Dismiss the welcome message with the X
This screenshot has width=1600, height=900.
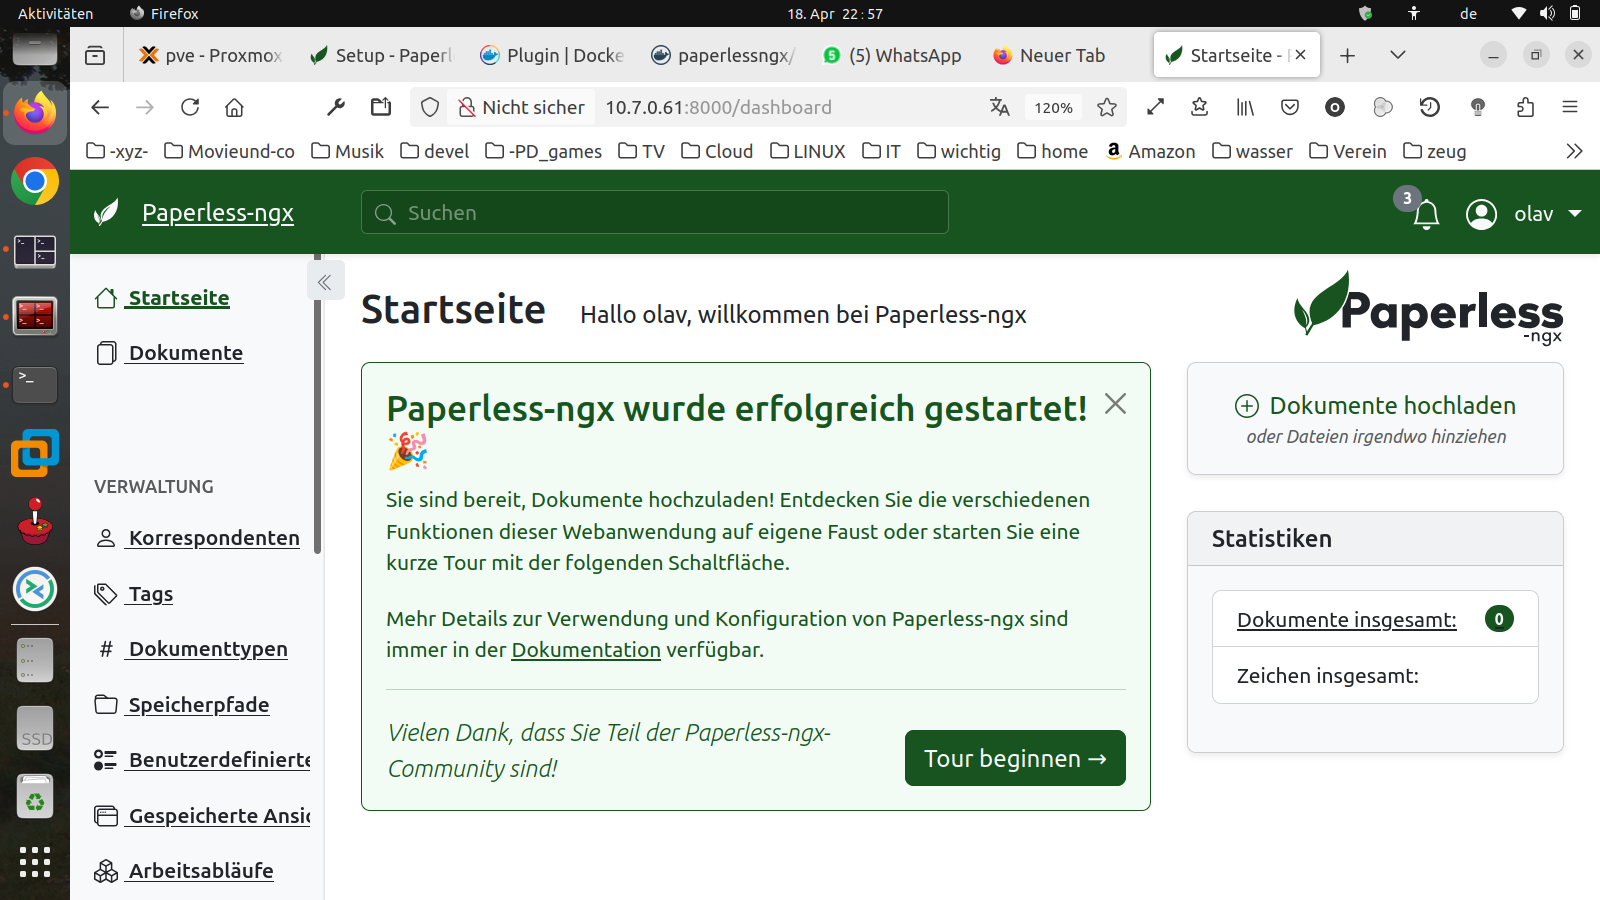click(x=1115, y=404)
